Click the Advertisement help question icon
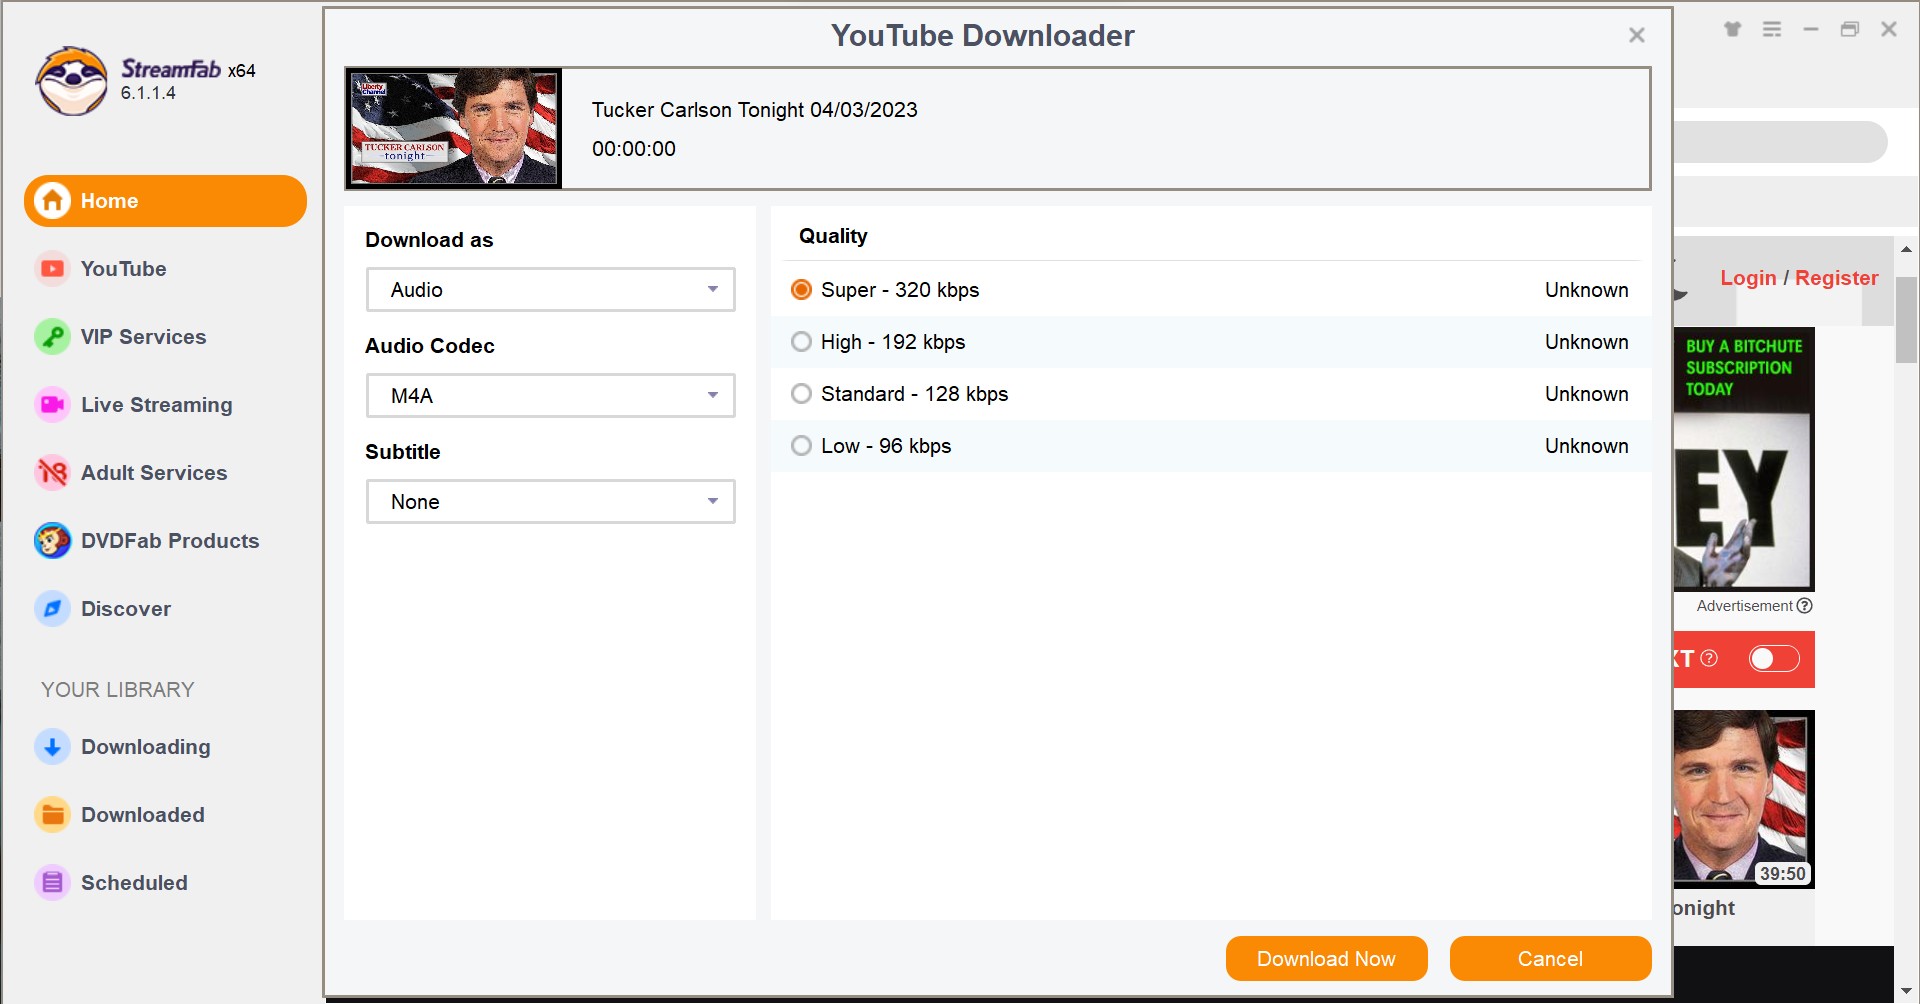 1804,606
